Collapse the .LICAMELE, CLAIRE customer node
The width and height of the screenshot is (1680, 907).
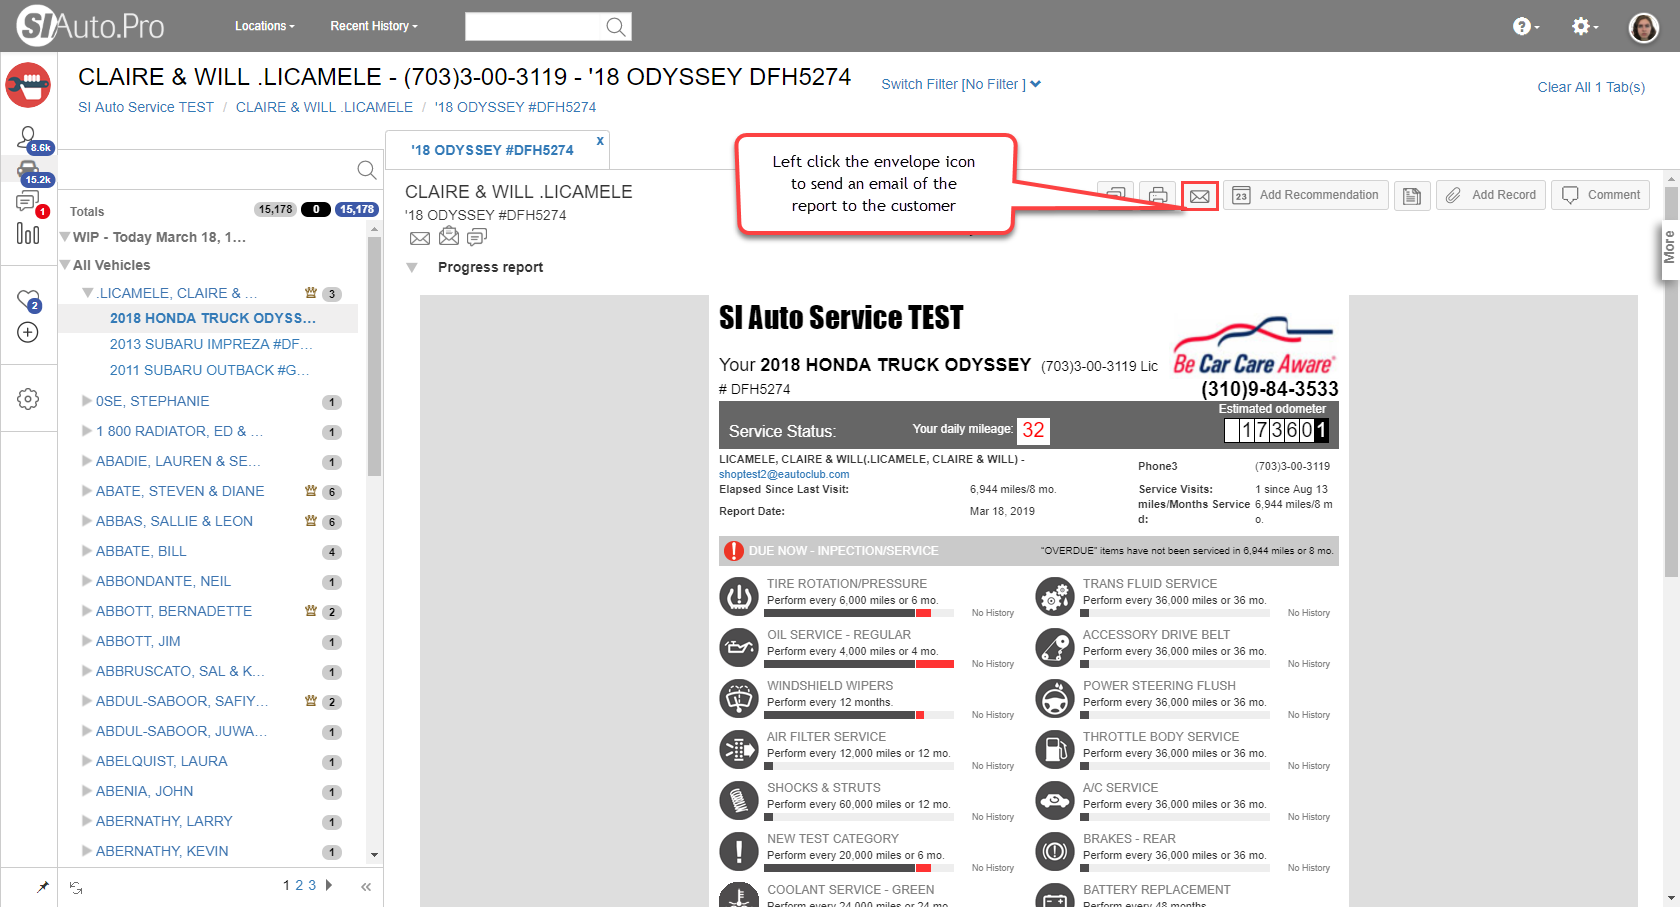point(88,293)
